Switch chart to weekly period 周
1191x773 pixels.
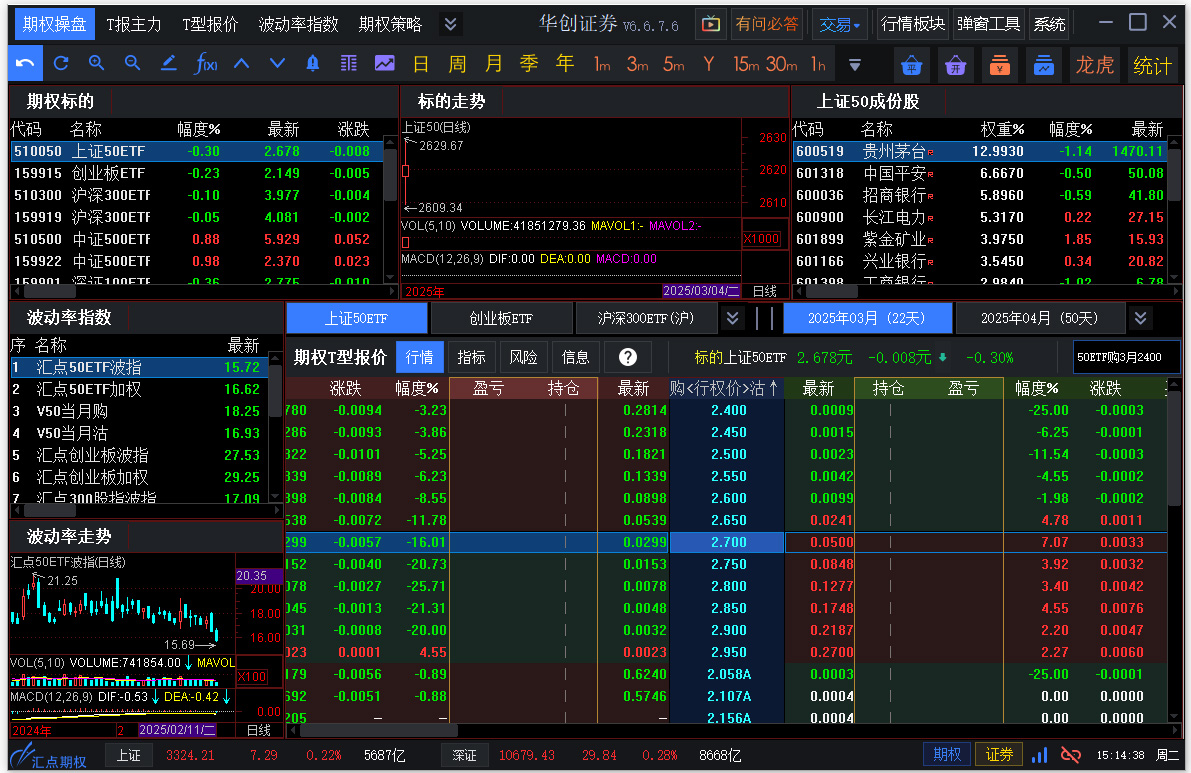click(457, 65)
